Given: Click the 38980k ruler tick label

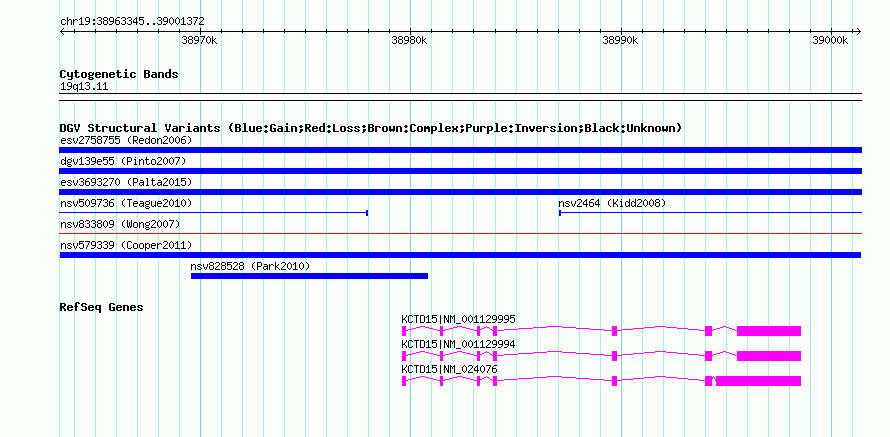Looking at the screenshot, I should pyautogui.click(x=410, y=41).
